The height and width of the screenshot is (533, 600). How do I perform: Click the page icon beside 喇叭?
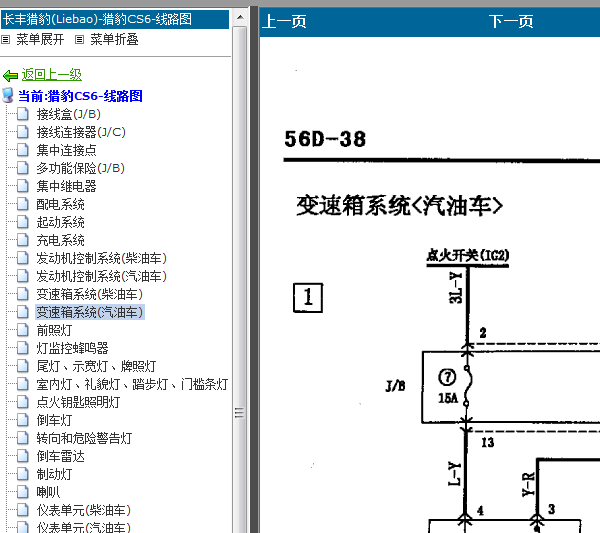(x=23, y=492)
